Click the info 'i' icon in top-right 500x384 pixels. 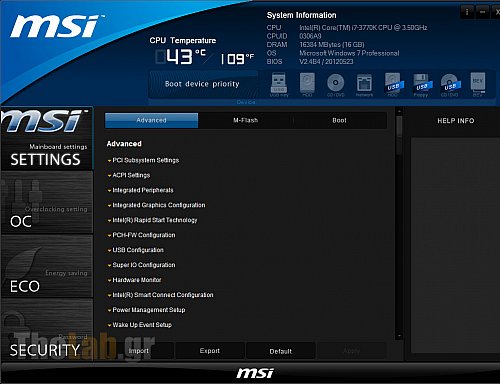467,12
